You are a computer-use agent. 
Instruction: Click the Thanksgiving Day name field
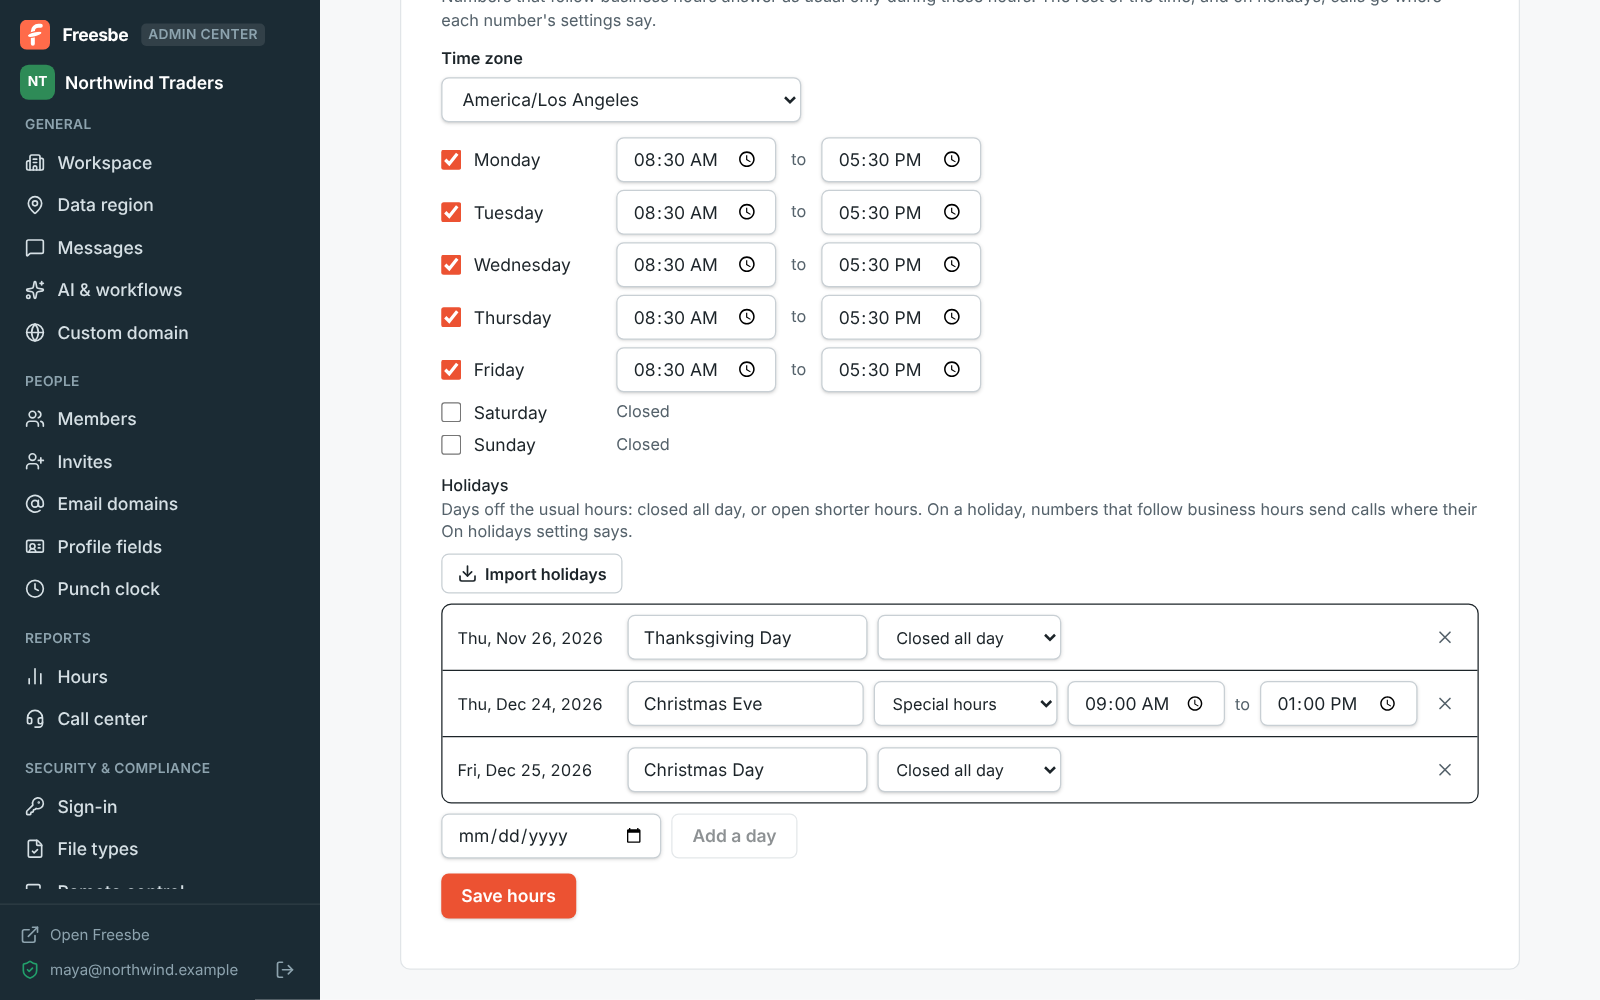[x=747, y=638]
